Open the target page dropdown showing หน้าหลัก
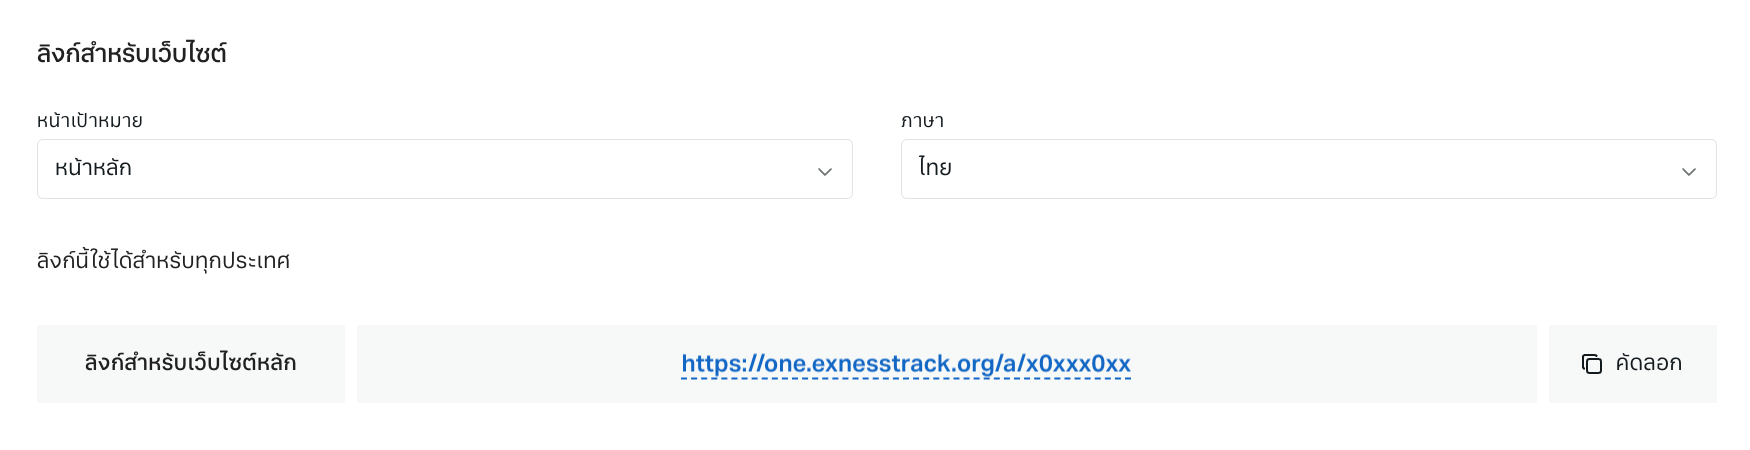The width and height of the screenshot is (1750, 450). (x=445, y=169)
